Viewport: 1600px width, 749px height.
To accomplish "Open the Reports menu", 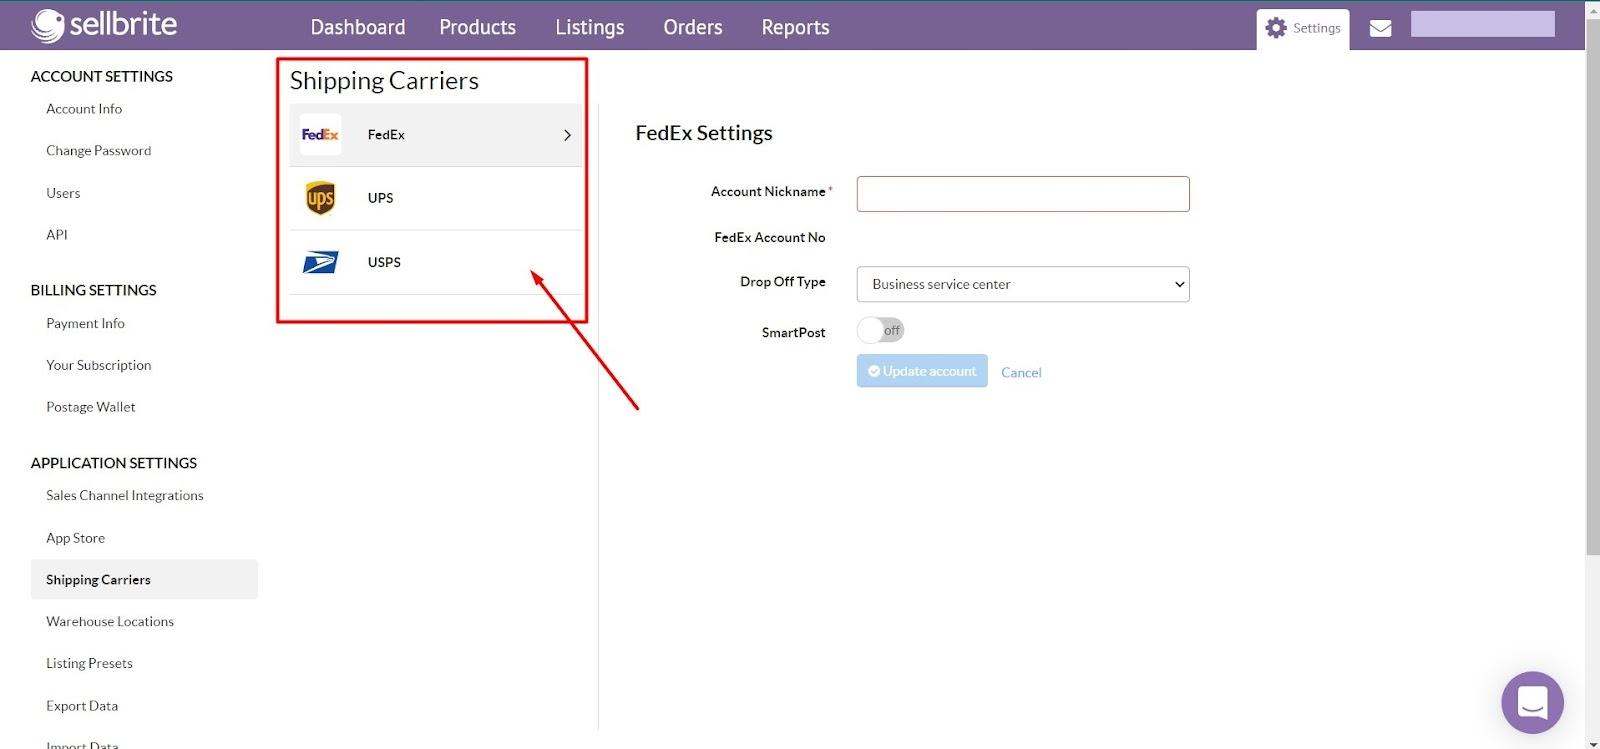I will 796,27.
